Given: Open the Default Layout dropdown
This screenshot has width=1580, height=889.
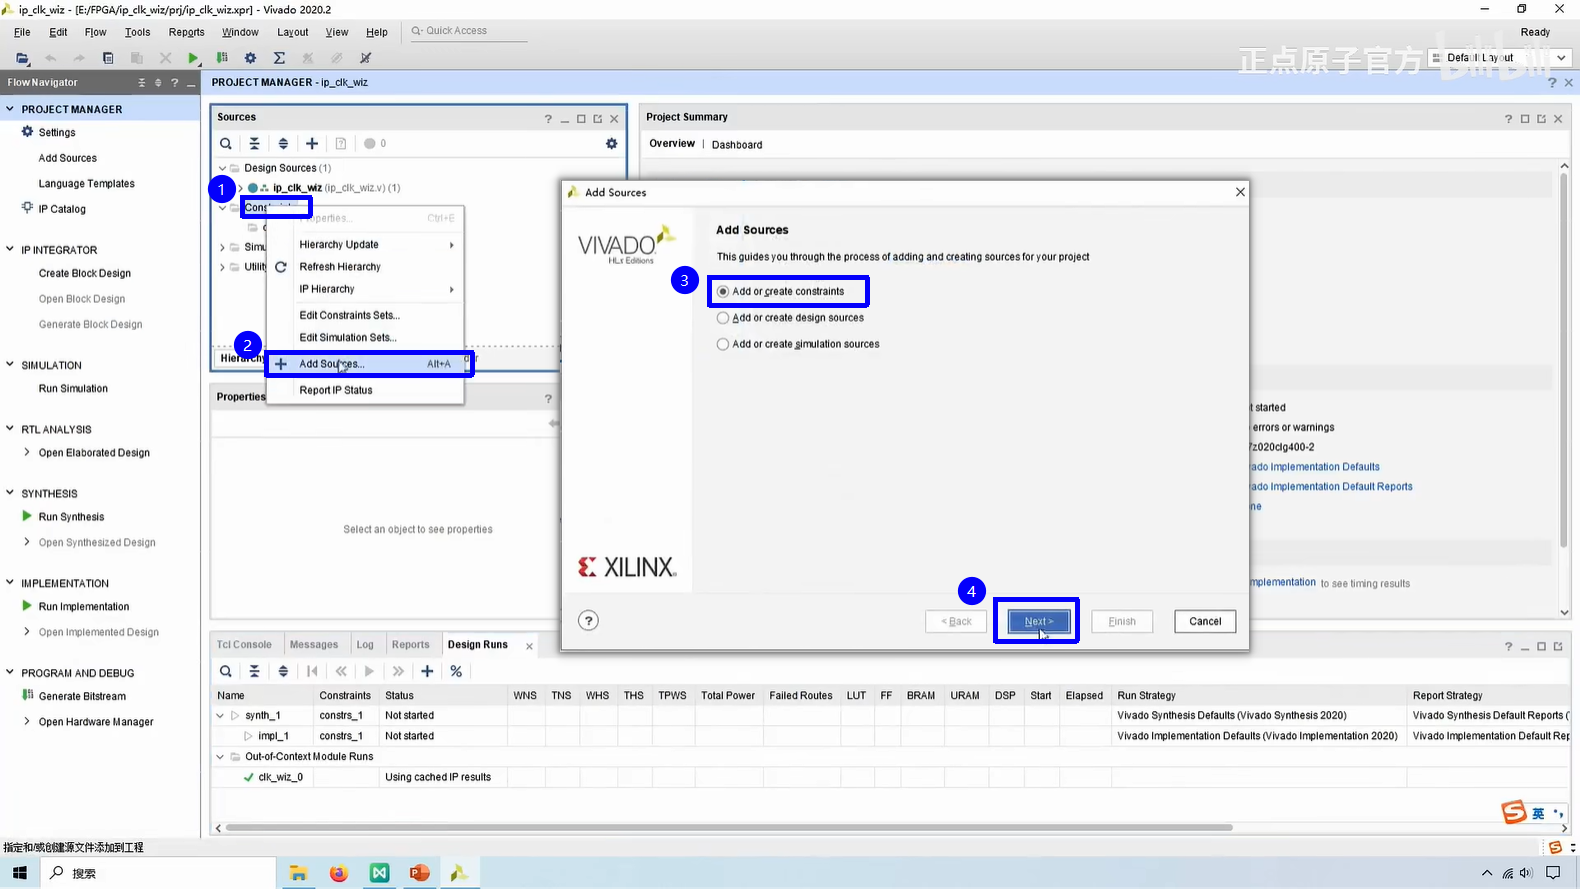Looking at the screenshot, I should click(1500, 58).
